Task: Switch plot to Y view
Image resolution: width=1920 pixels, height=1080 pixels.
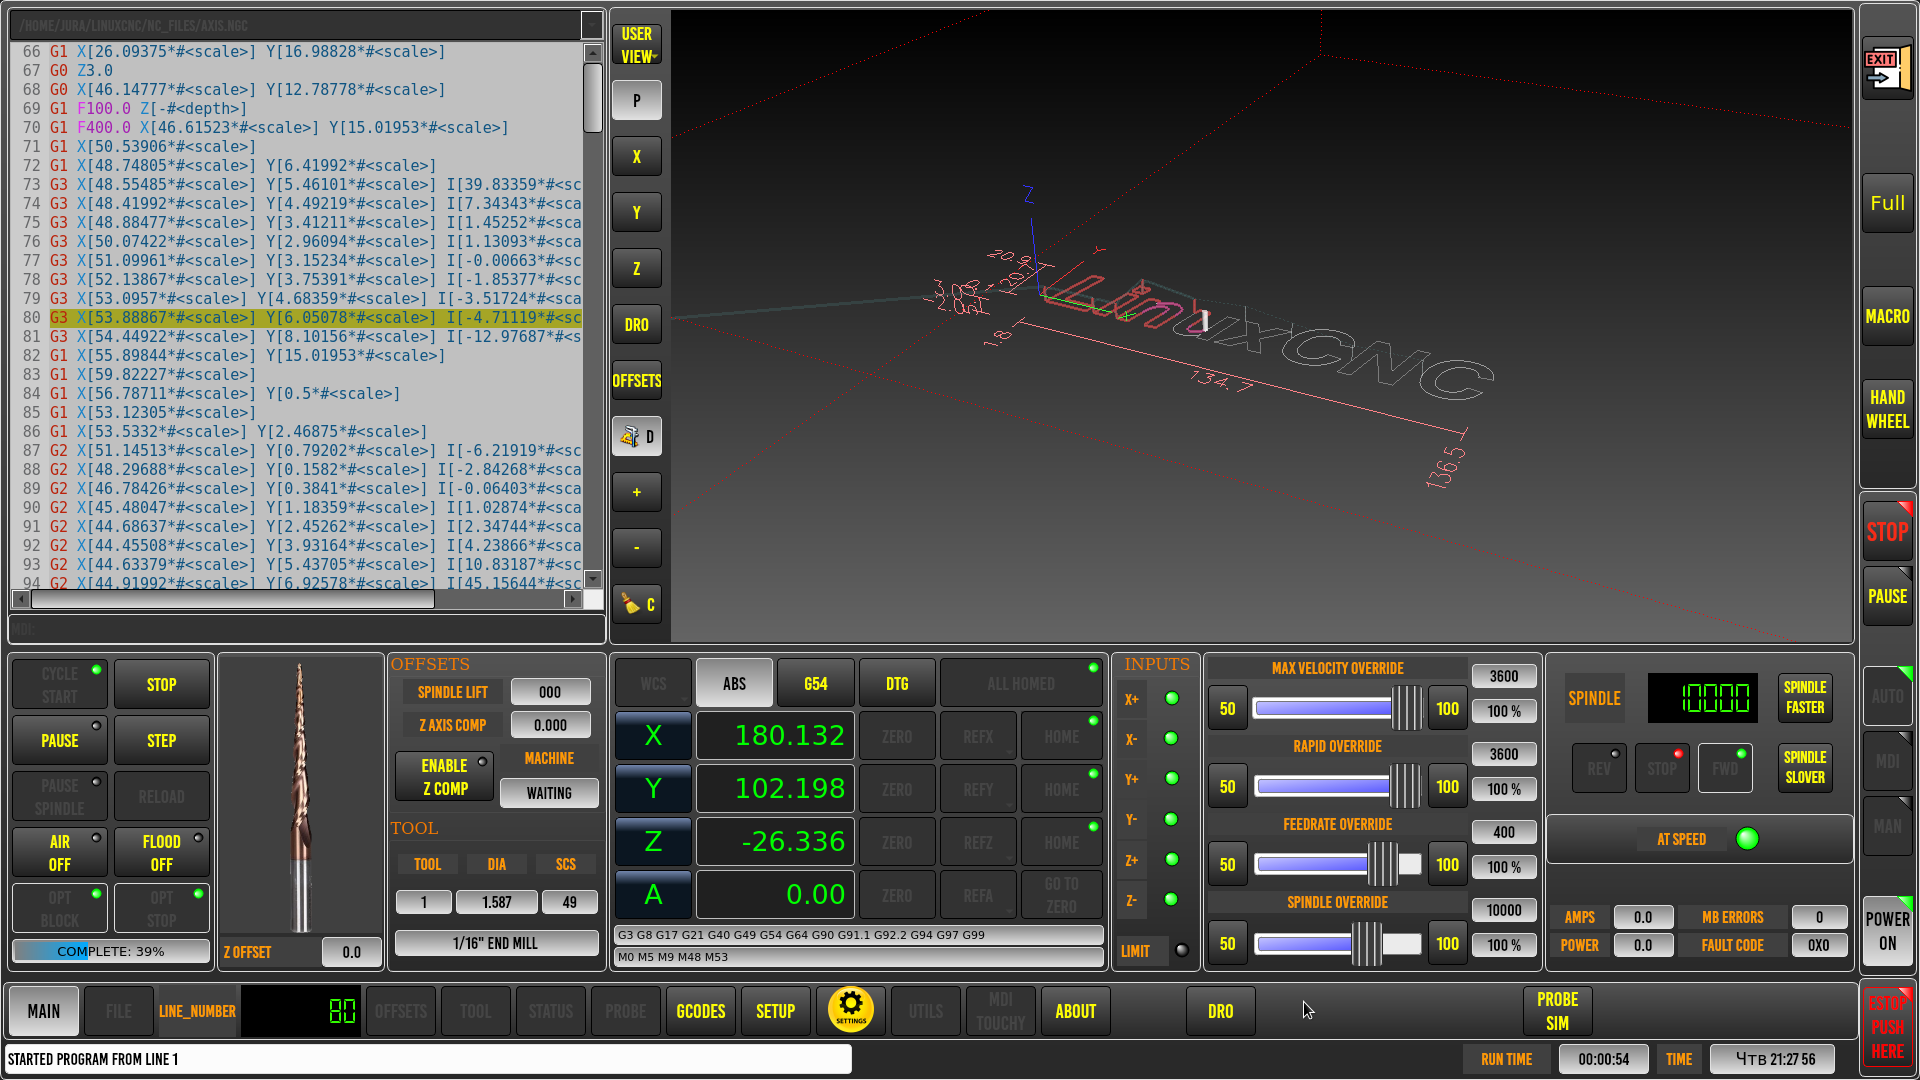Action: click(x=637, y=213)
